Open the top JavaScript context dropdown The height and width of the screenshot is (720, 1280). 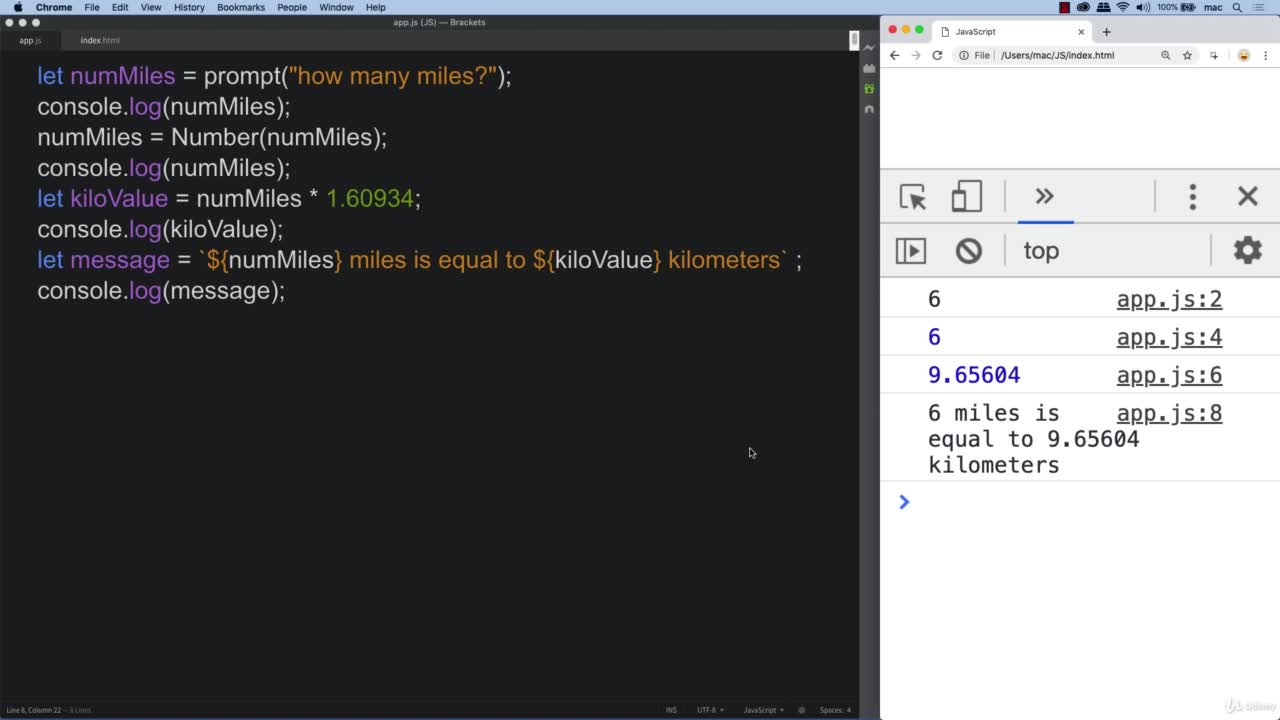(1041, 251)
